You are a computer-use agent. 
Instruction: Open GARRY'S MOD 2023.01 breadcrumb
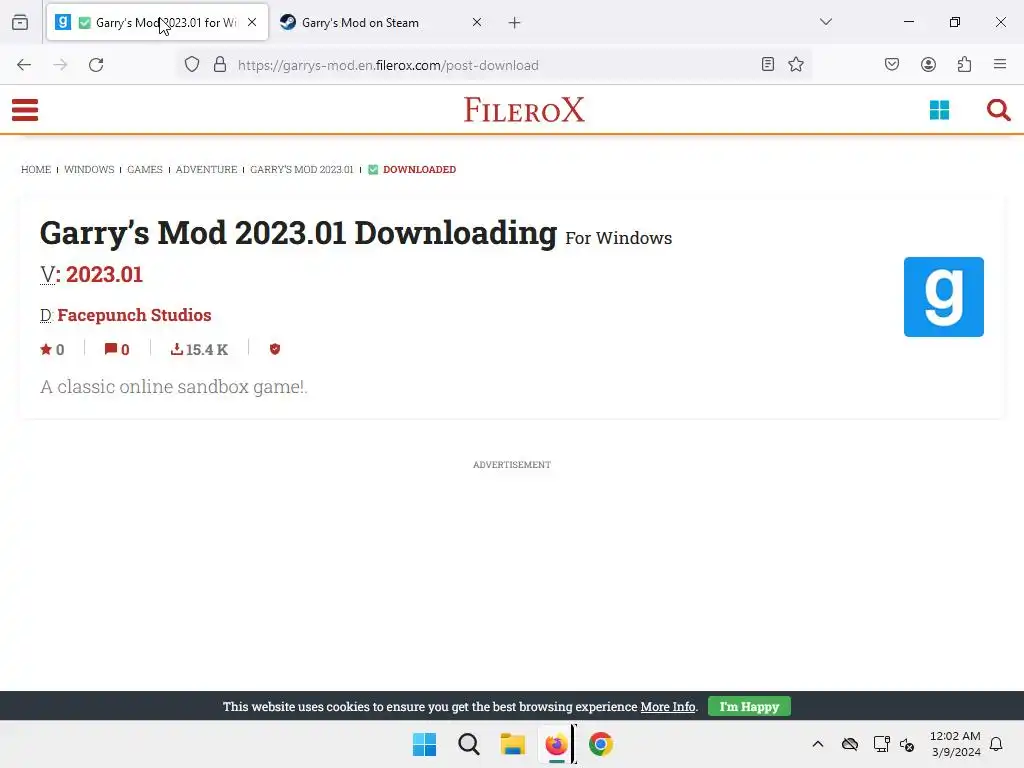[x=302, y=169]
